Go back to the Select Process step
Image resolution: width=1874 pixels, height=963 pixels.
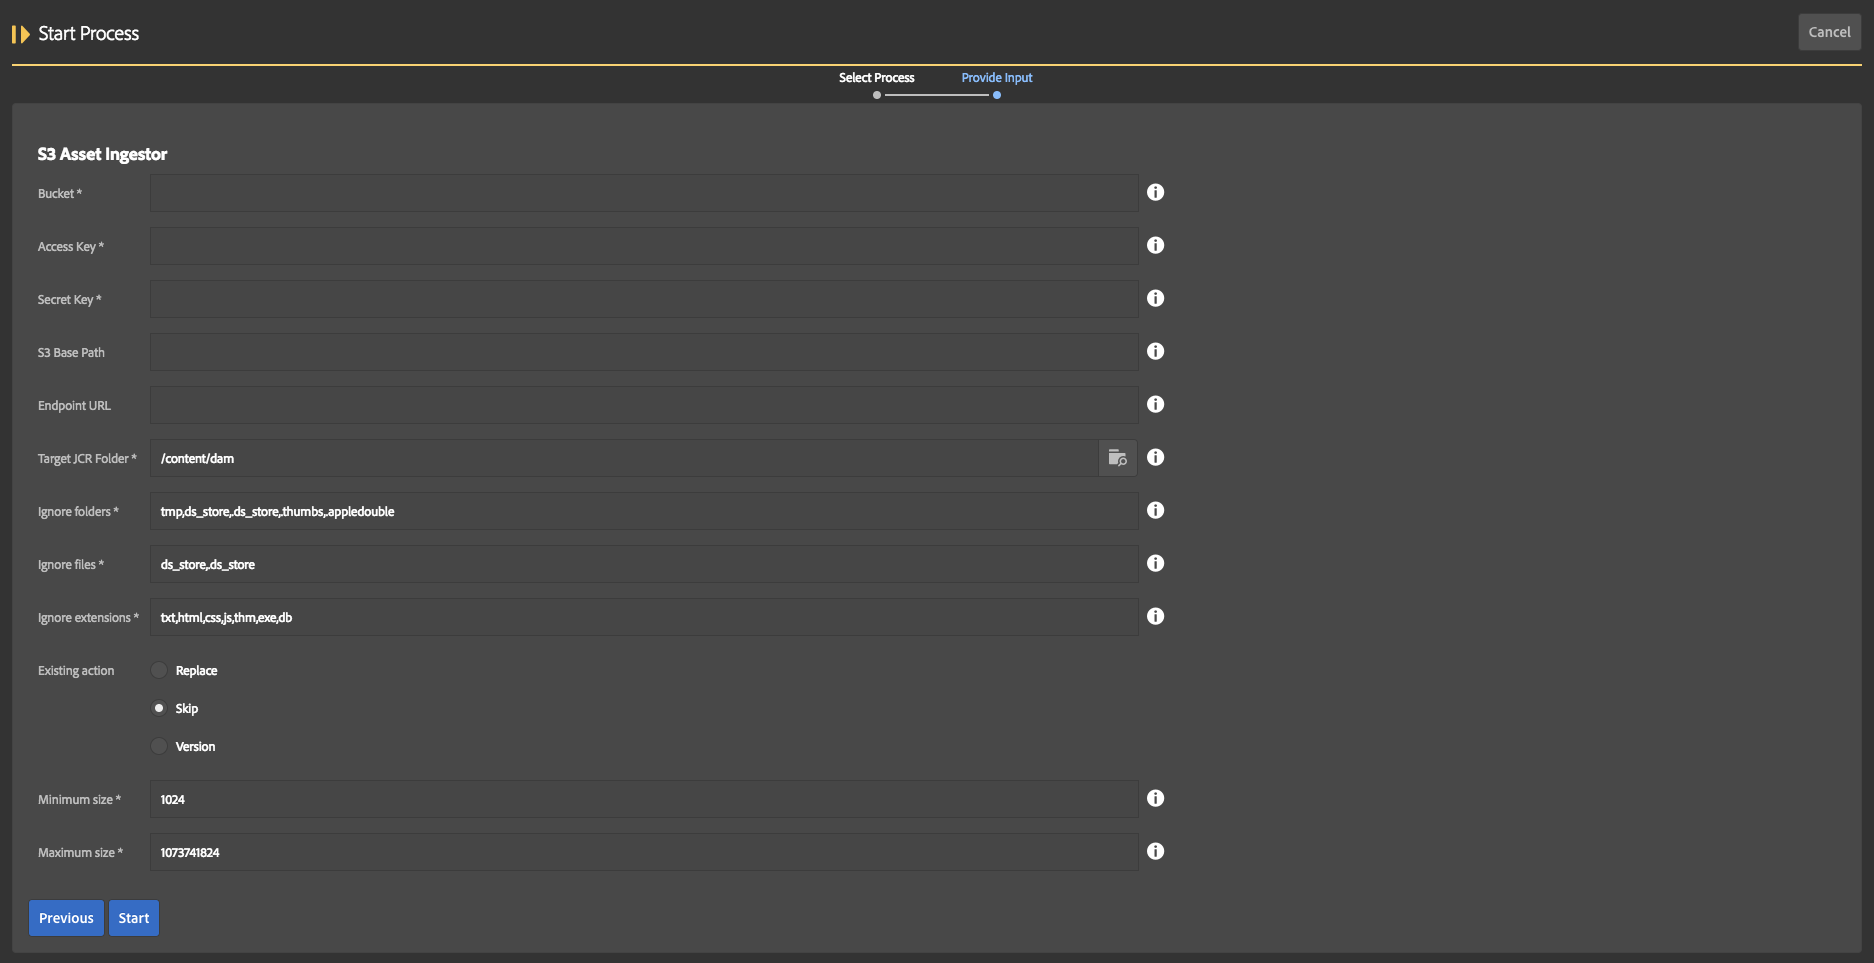pyautogui.click(x=876, y=77)
